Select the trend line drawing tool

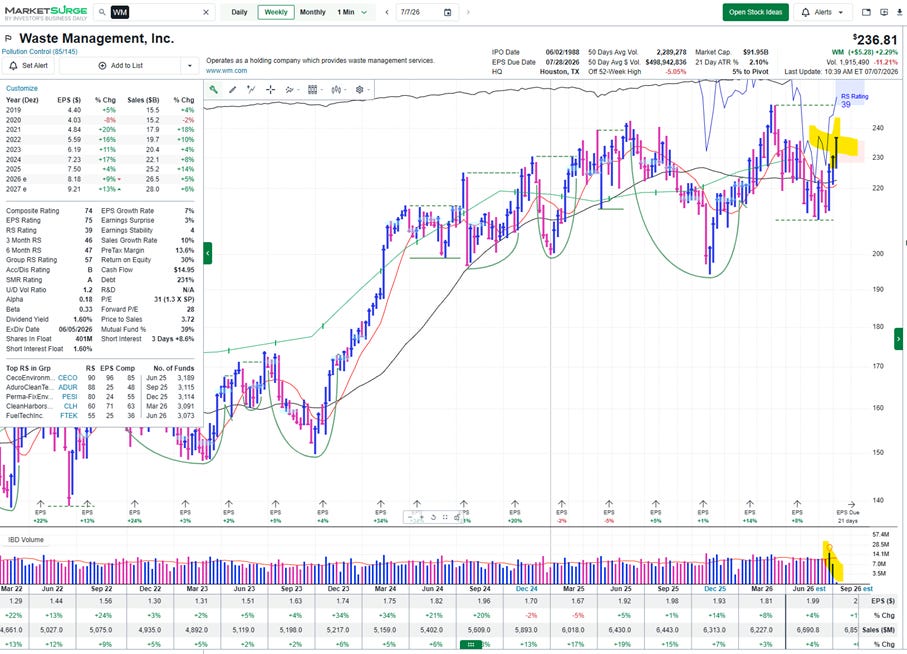click(251, 90)
